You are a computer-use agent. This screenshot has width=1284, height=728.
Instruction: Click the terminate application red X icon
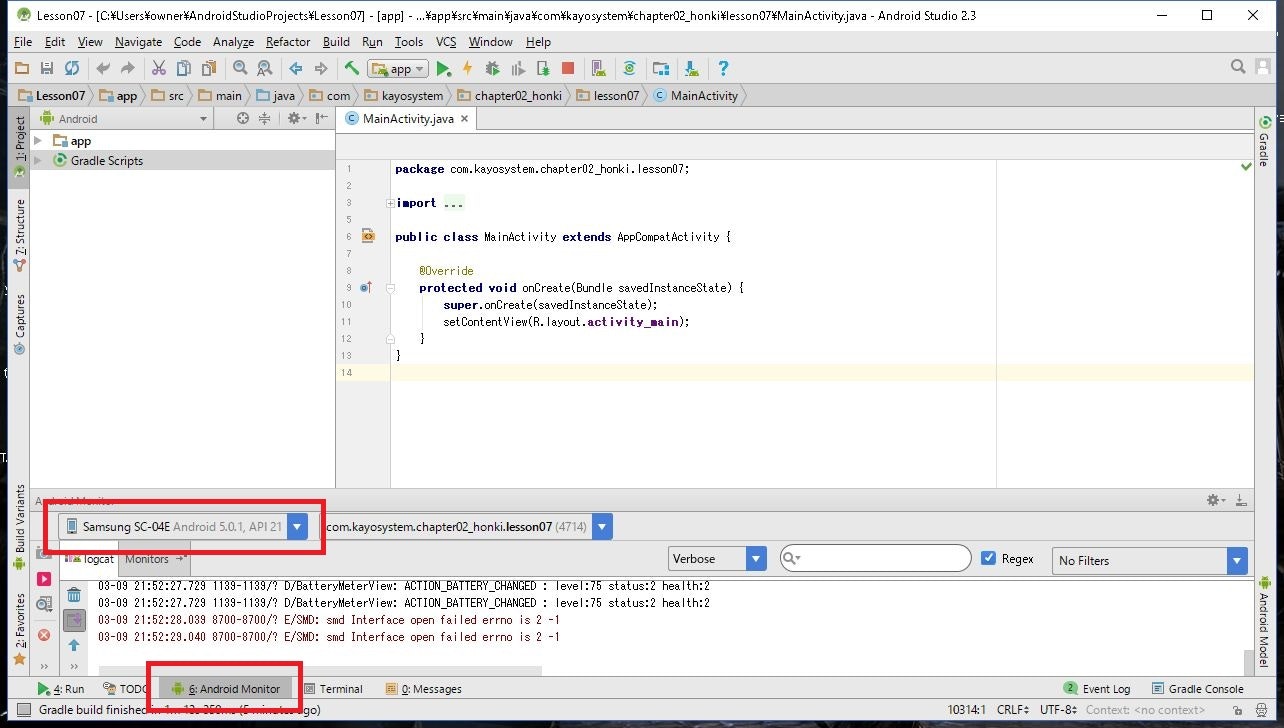coord(44,635)
